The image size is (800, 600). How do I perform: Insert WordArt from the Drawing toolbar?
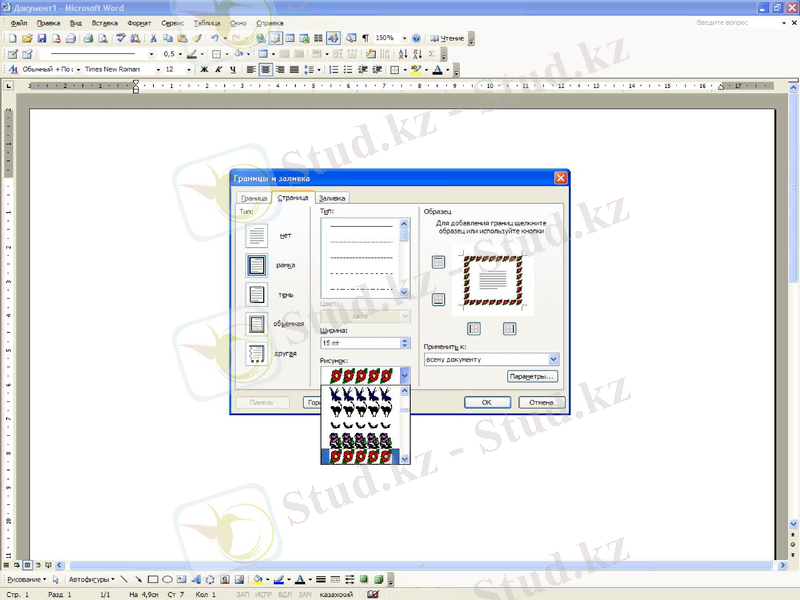[198, 578]
